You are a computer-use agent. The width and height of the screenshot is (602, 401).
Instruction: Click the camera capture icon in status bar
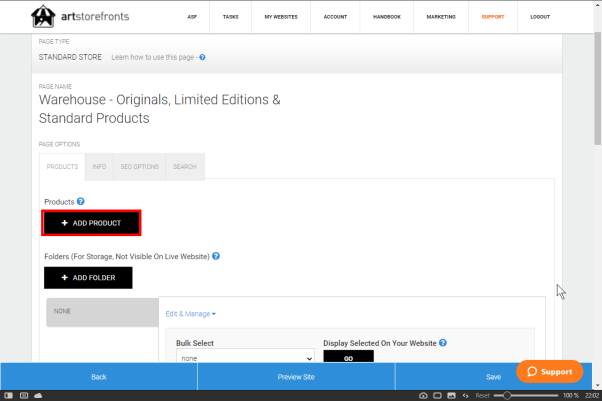click(x=423, y=395)
